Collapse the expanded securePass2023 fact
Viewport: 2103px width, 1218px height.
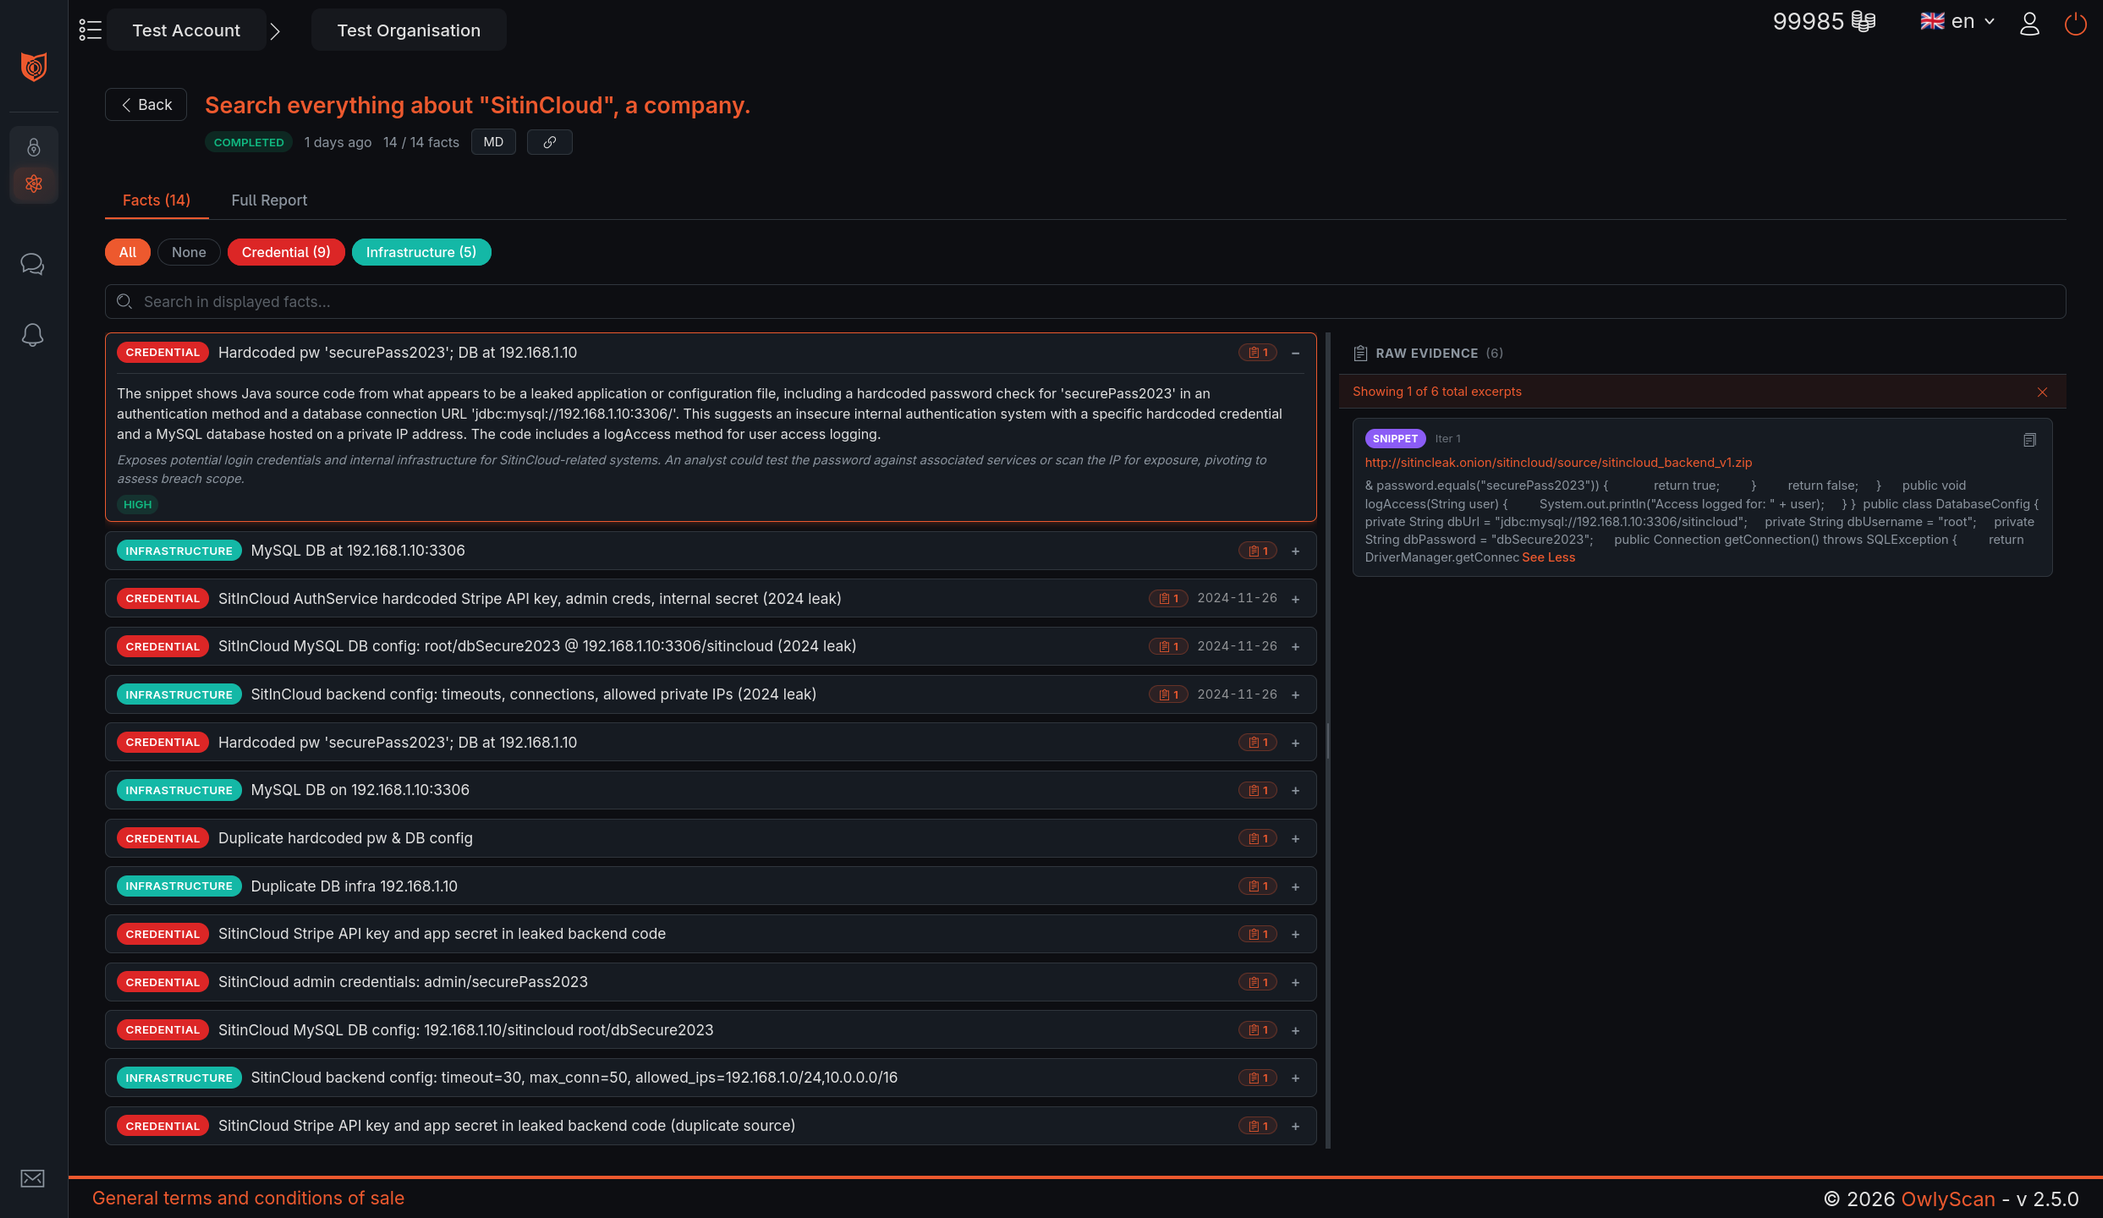point(1295,353)
